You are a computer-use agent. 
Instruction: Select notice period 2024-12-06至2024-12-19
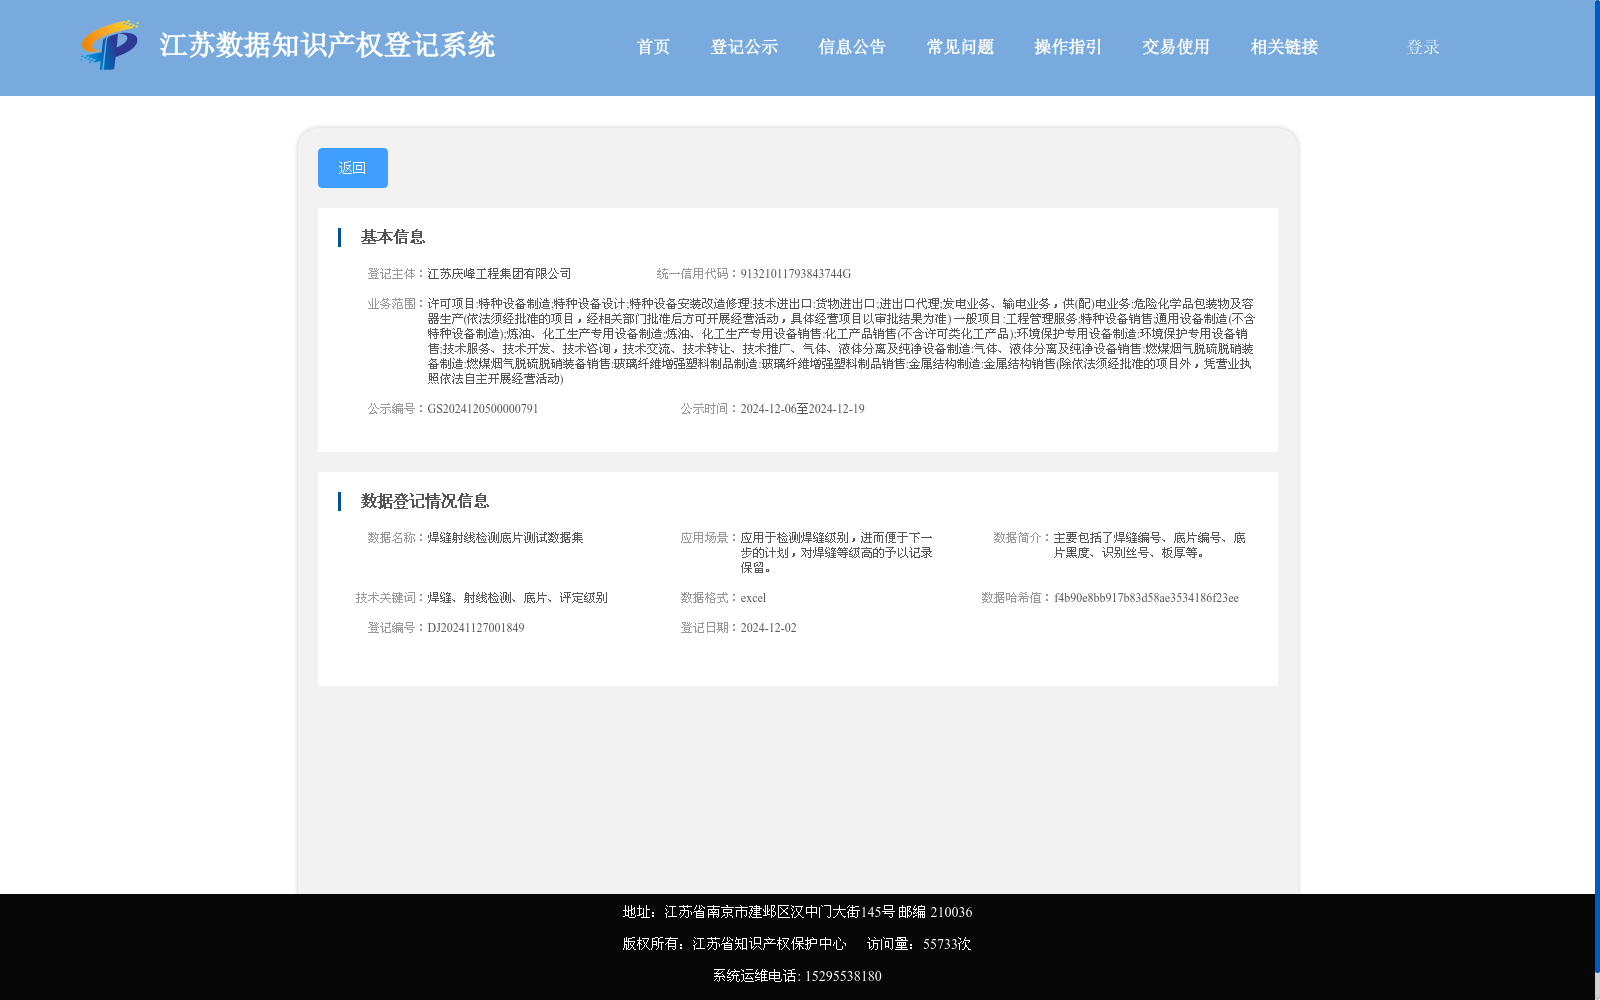pos(802,409)
